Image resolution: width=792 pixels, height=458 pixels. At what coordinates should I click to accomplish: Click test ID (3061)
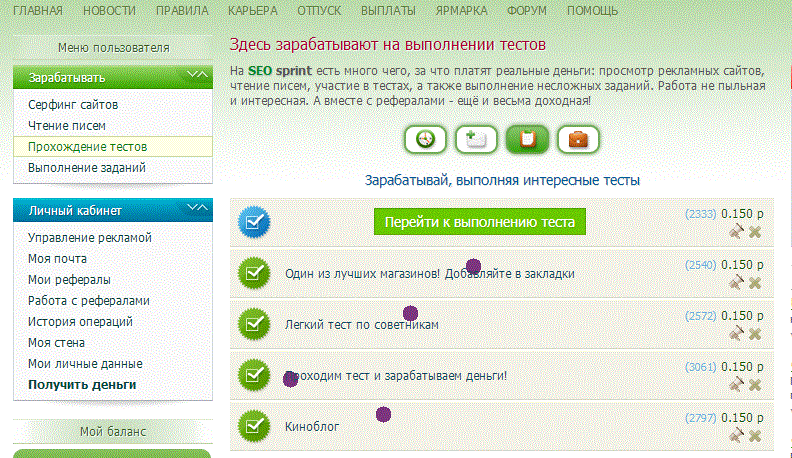[x=701, y=367]
